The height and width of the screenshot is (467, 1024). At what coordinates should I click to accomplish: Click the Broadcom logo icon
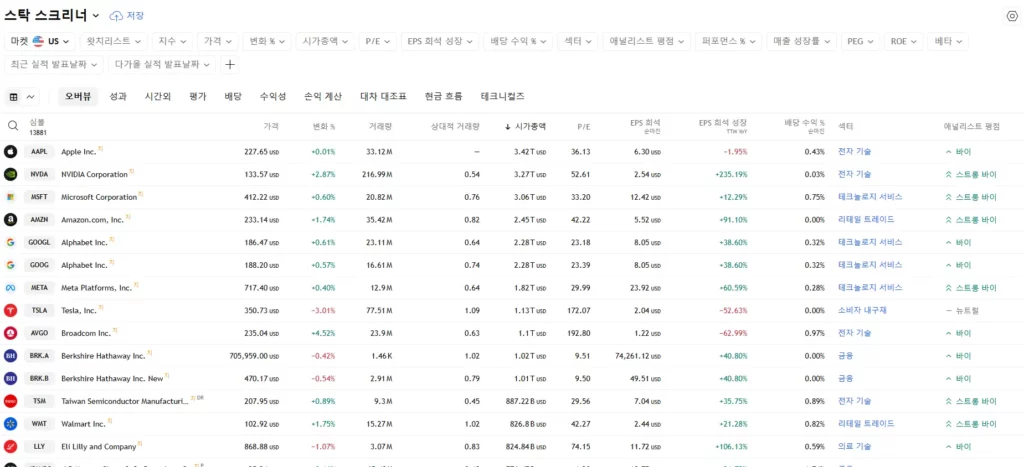[10, 333]
